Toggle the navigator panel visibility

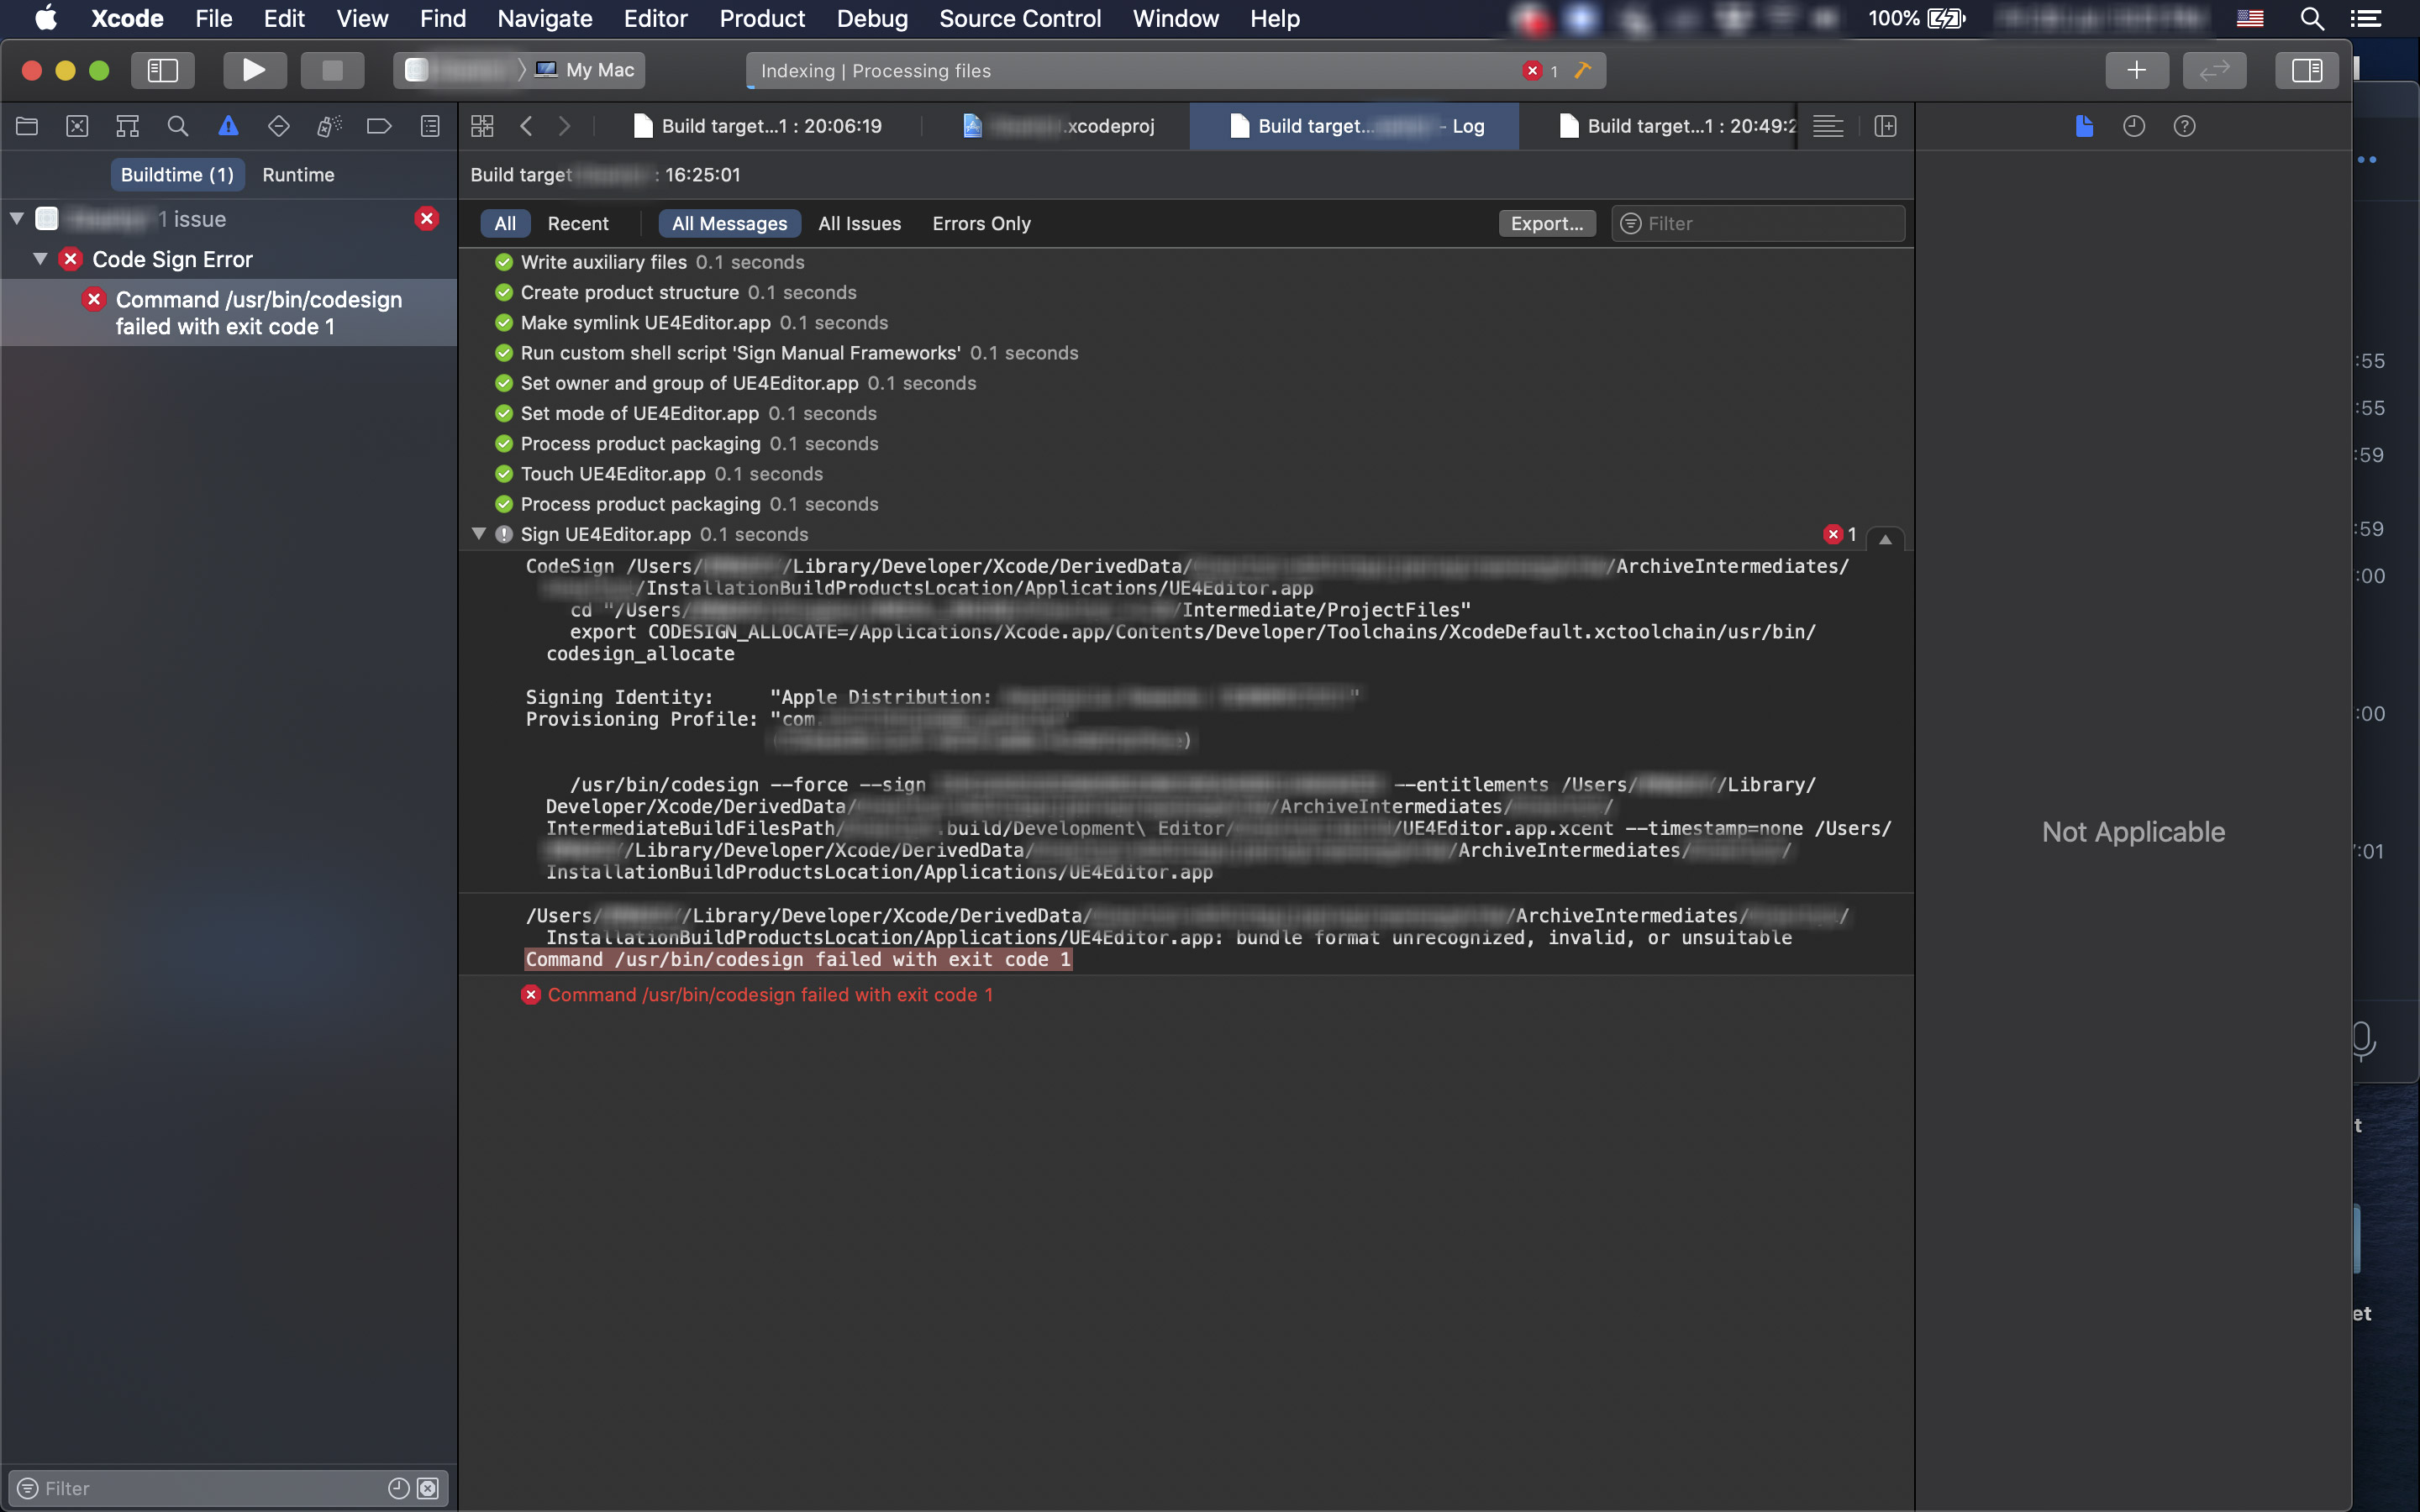tap(163, 70)
